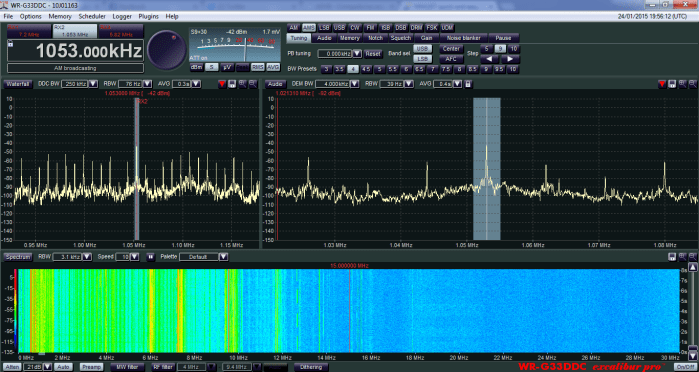Toggle the Preamp button
Screen dimensions: 699x372
(x=91, y=367)
